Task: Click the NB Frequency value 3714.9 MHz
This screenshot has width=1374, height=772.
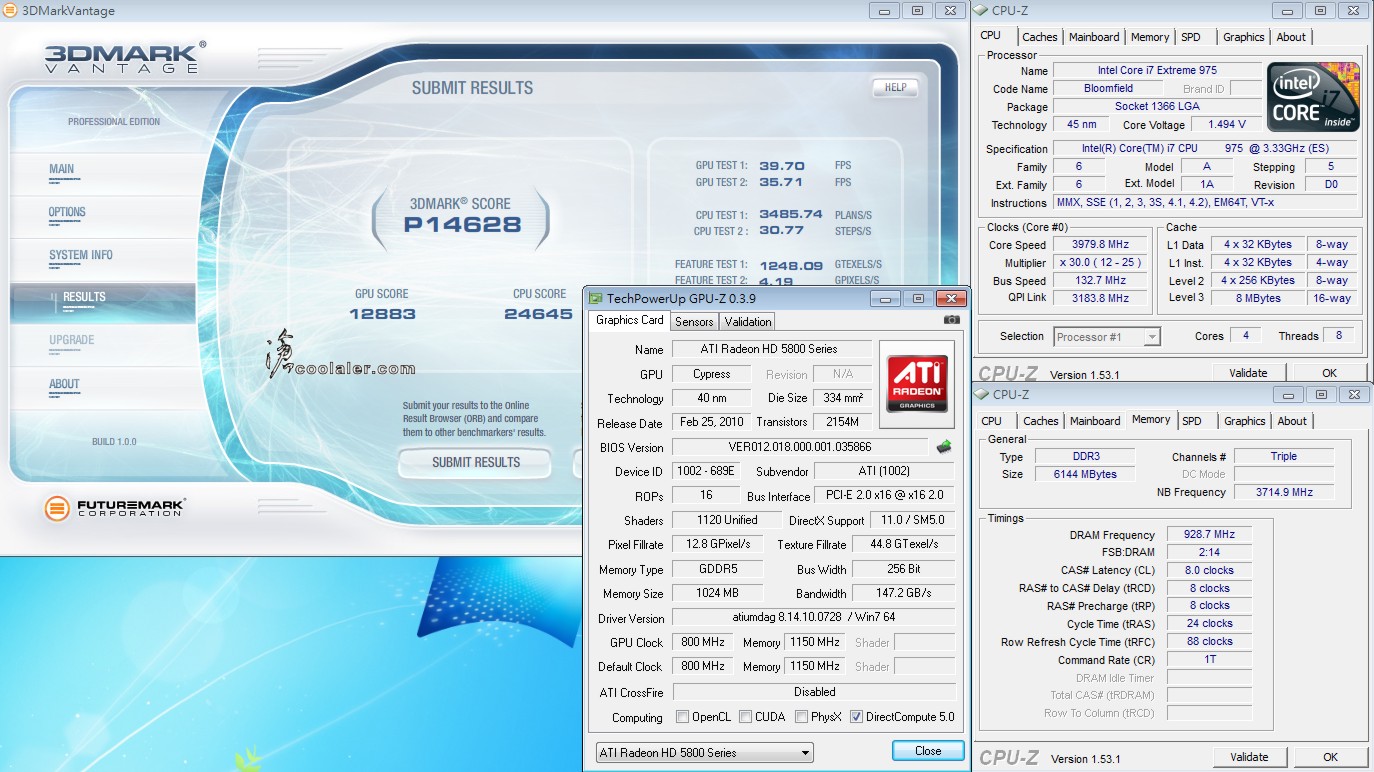Action: pos(1284,492)
